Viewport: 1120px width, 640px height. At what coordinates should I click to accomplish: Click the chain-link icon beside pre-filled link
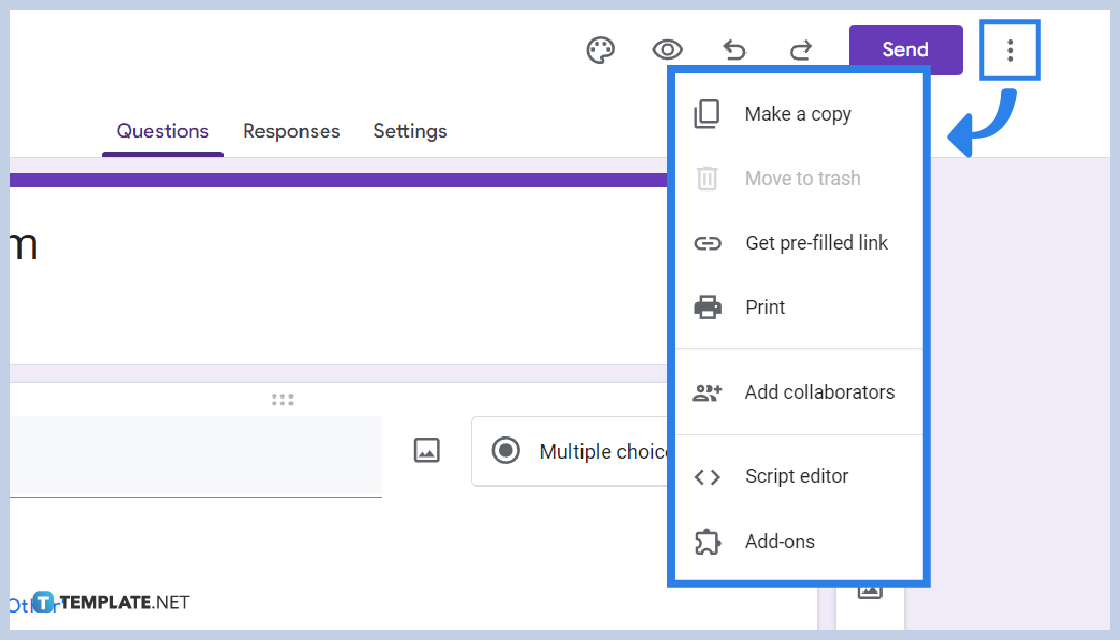click(707, 243)
